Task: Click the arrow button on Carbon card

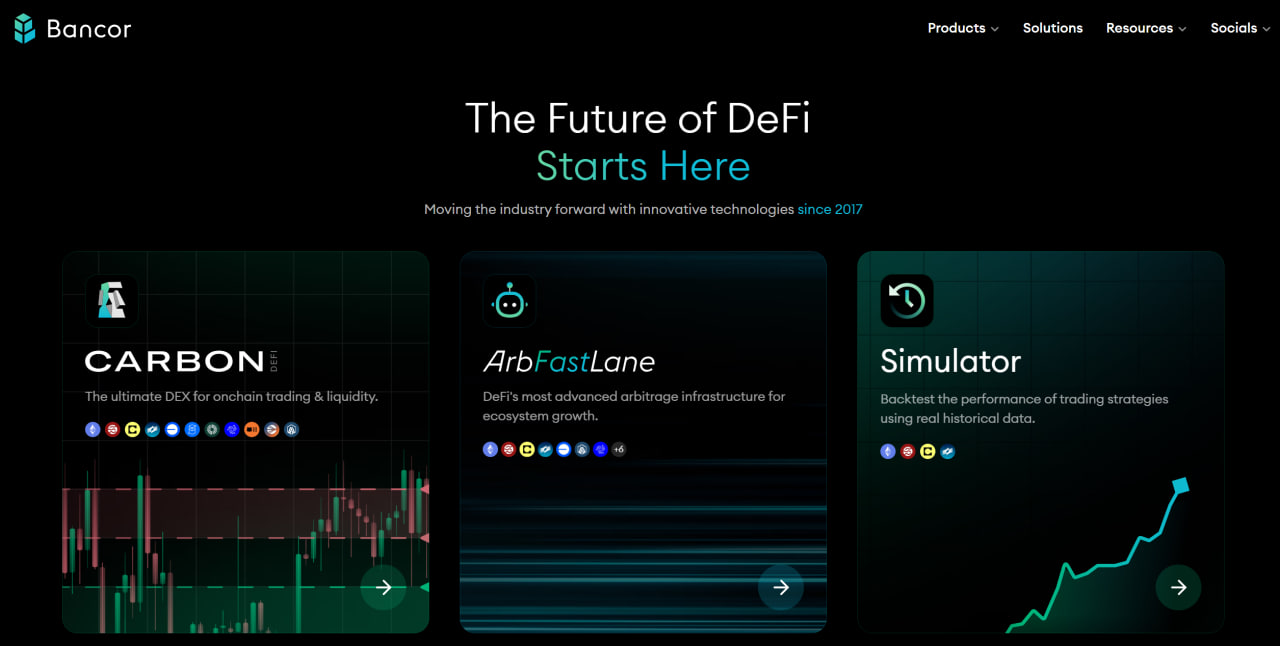Action: (x=383, y=588)
